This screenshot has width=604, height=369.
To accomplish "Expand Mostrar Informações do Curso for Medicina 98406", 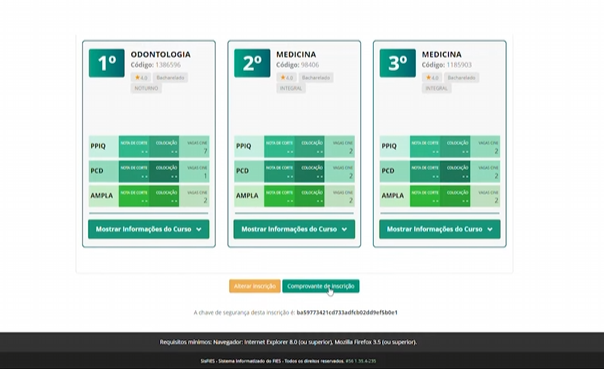I will click(294, 229).
